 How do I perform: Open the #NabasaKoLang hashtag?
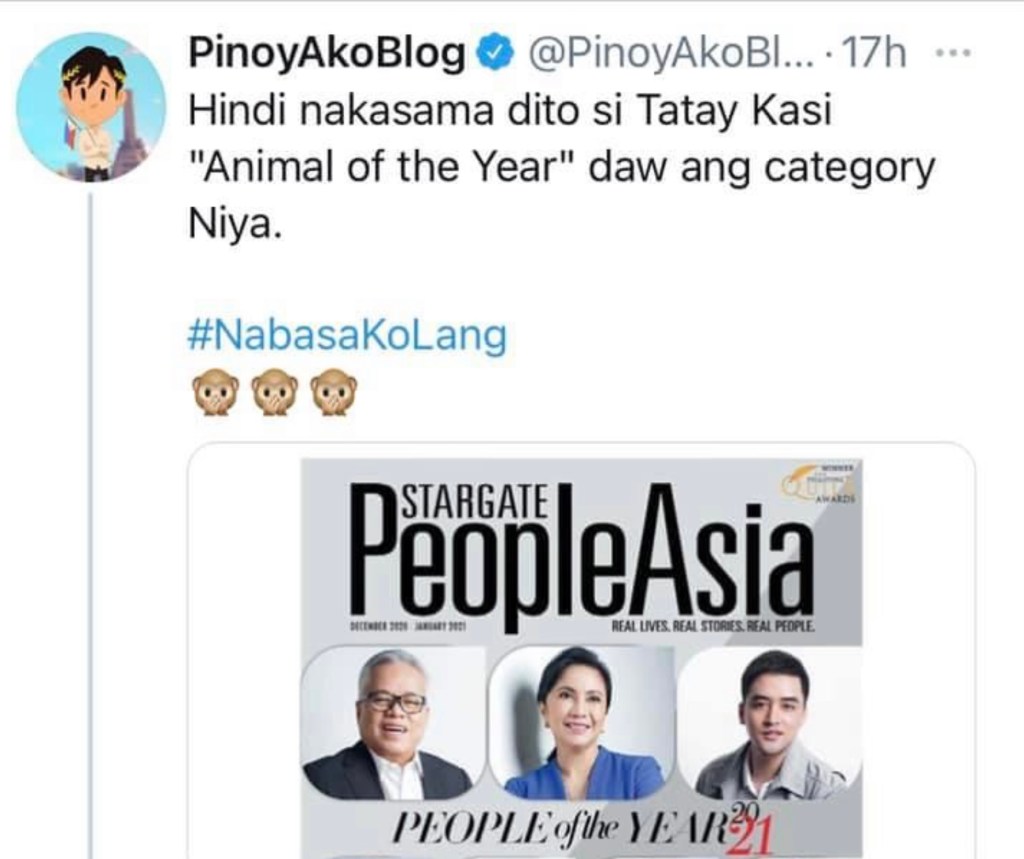tap(347, 336)
